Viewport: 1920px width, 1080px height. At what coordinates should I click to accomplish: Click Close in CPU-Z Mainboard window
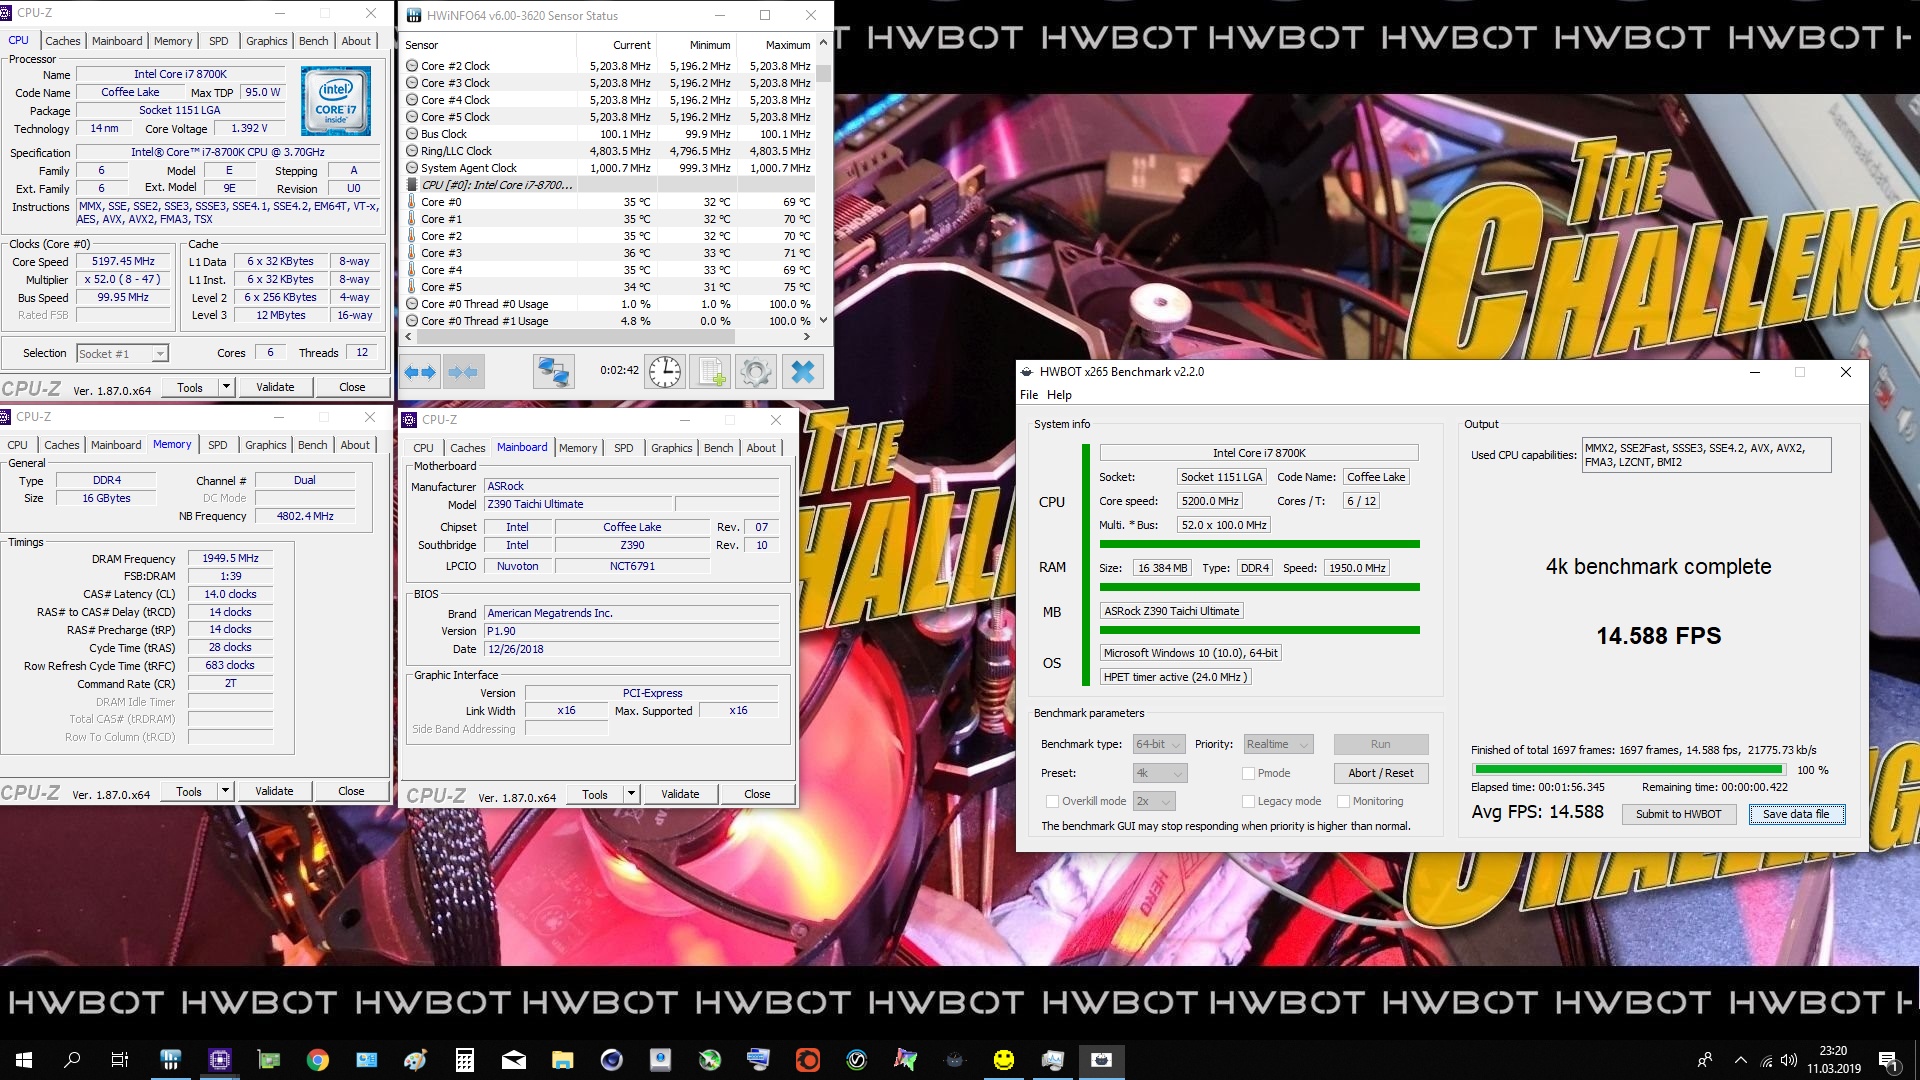tap(757, 794)
